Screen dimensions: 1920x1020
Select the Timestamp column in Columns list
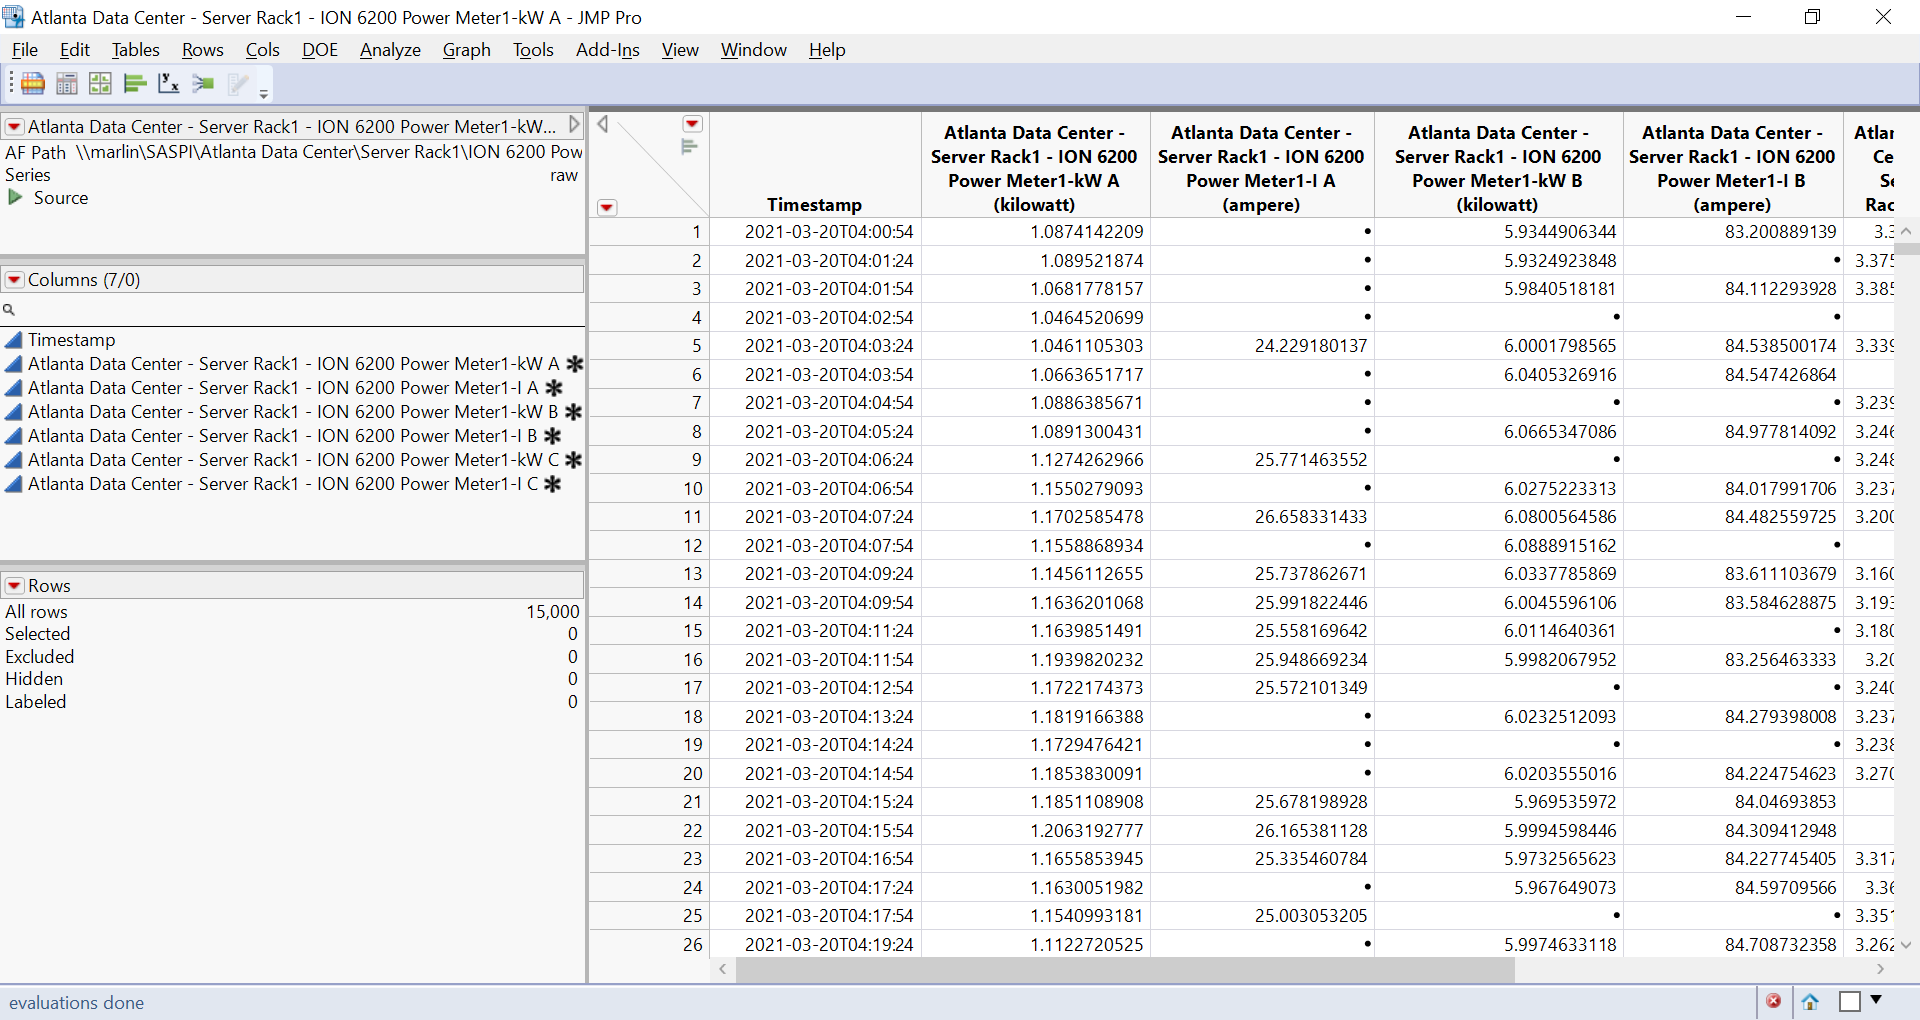point(71,340)
